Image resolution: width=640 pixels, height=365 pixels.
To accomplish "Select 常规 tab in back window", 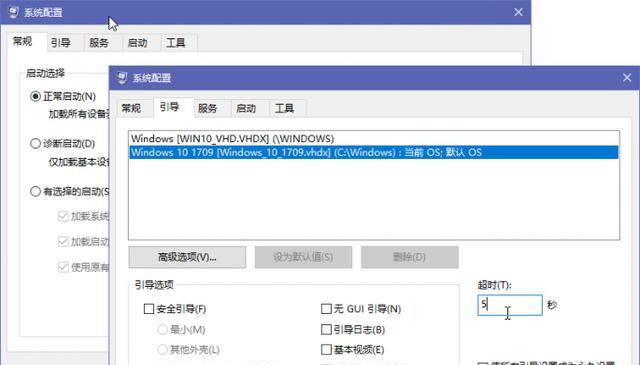I will click(22, 42).
